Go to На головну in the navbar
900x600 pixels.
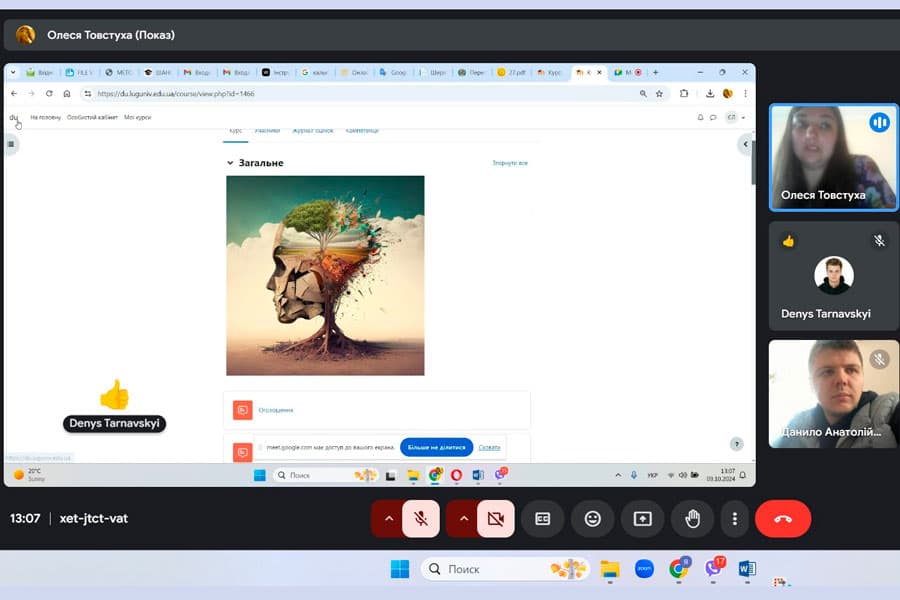(45, 117)
